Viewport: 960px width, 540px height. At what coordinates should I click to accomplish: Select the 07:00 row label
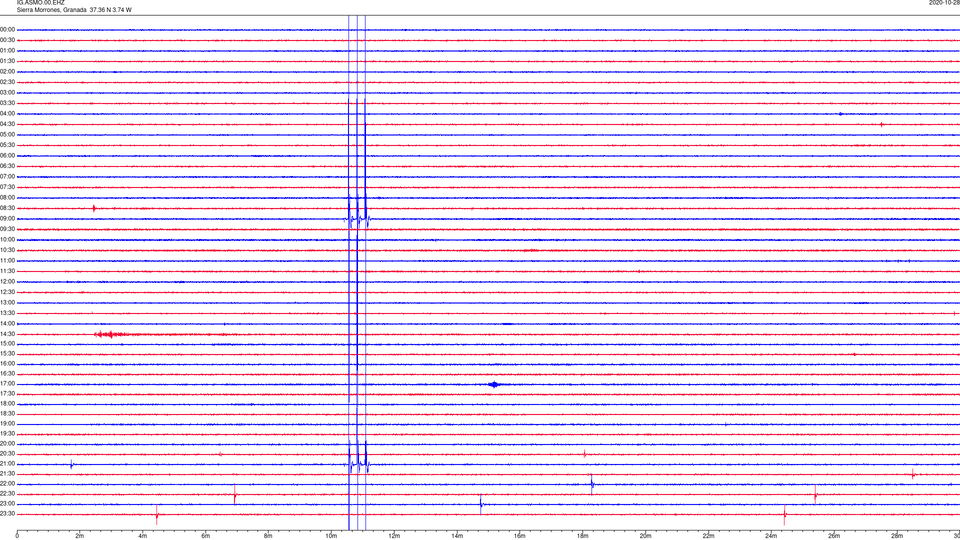(x=7, y=176)
